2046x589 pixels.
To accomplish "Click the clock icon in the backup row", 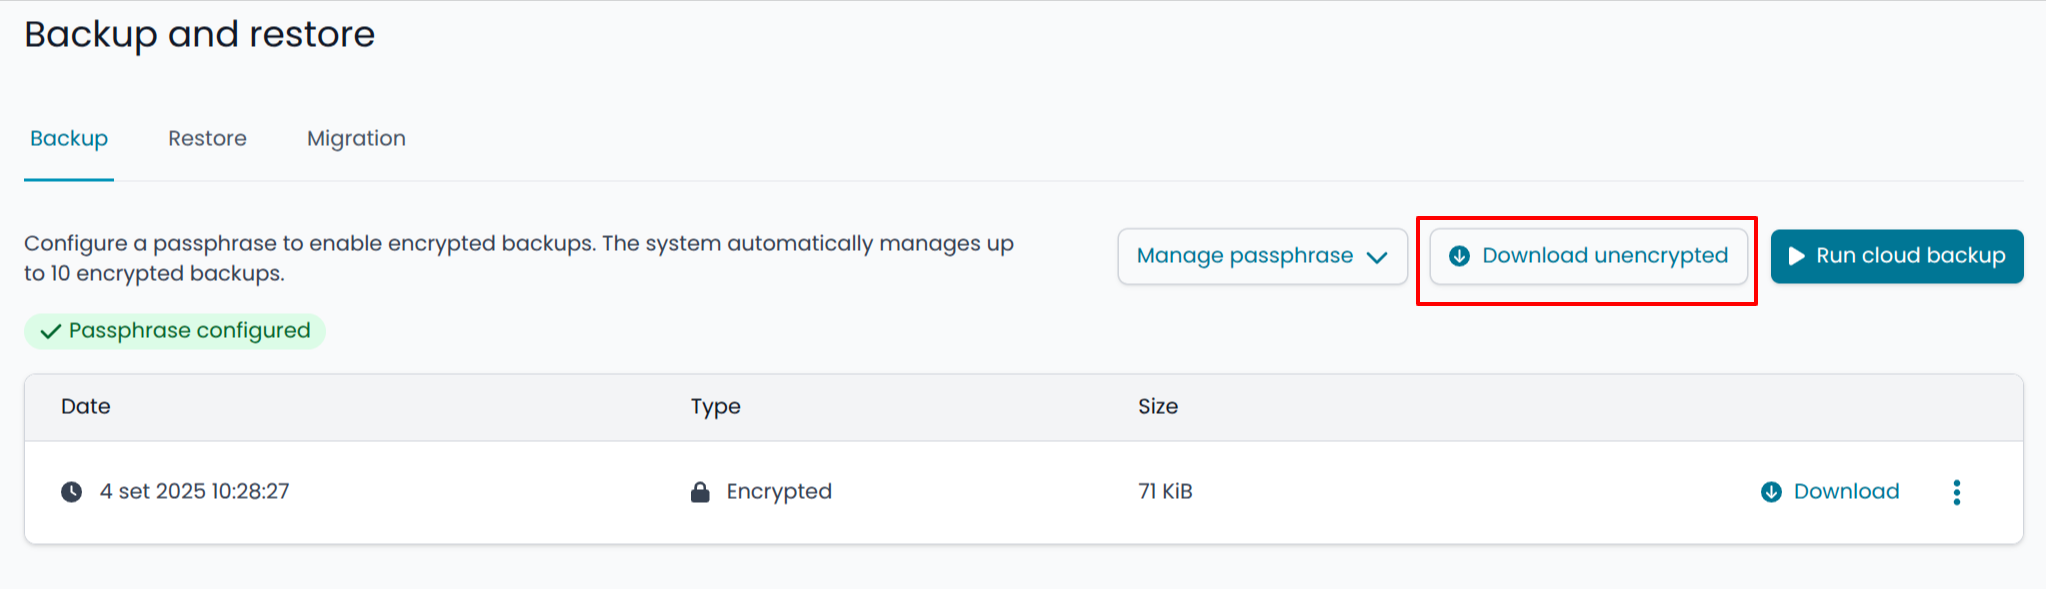I will point(72,492).
